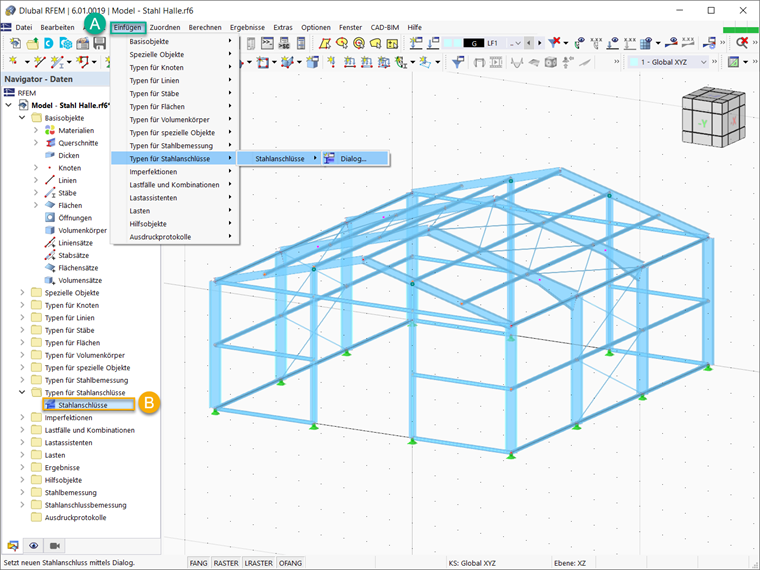Screen dimensions: 760x570
Task: Click the new solid tool icon
Action: [312, 62]
